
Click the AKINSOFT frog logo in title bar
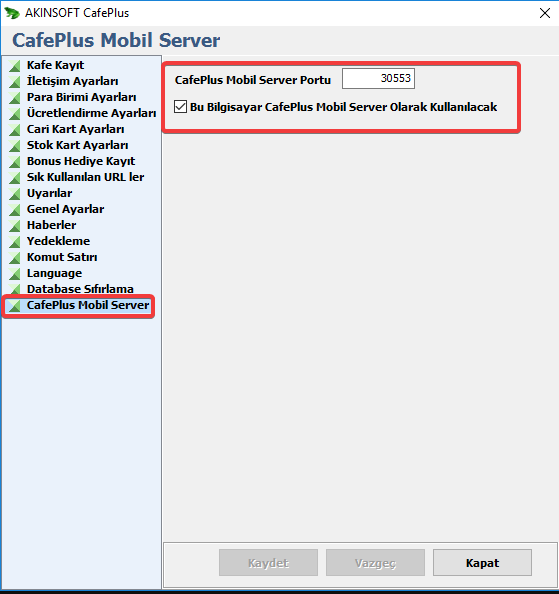[x=12, y=13]
